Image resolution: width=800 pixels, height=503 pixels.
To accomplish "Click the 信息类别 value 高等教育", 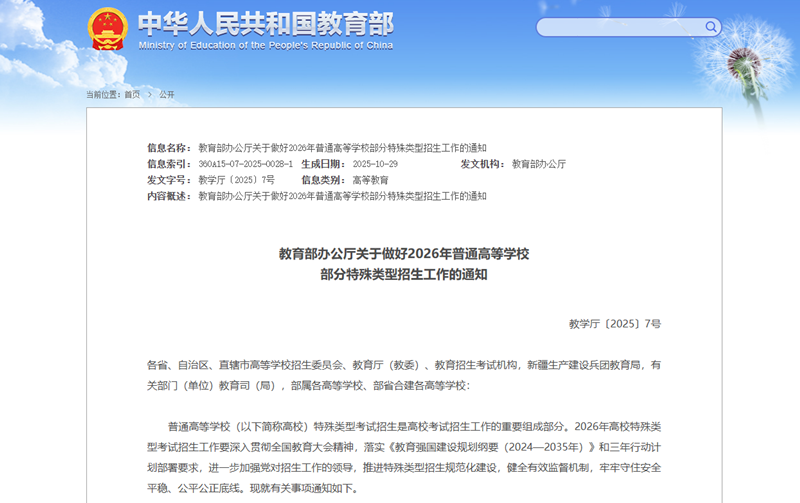I will tap(370, 180).
